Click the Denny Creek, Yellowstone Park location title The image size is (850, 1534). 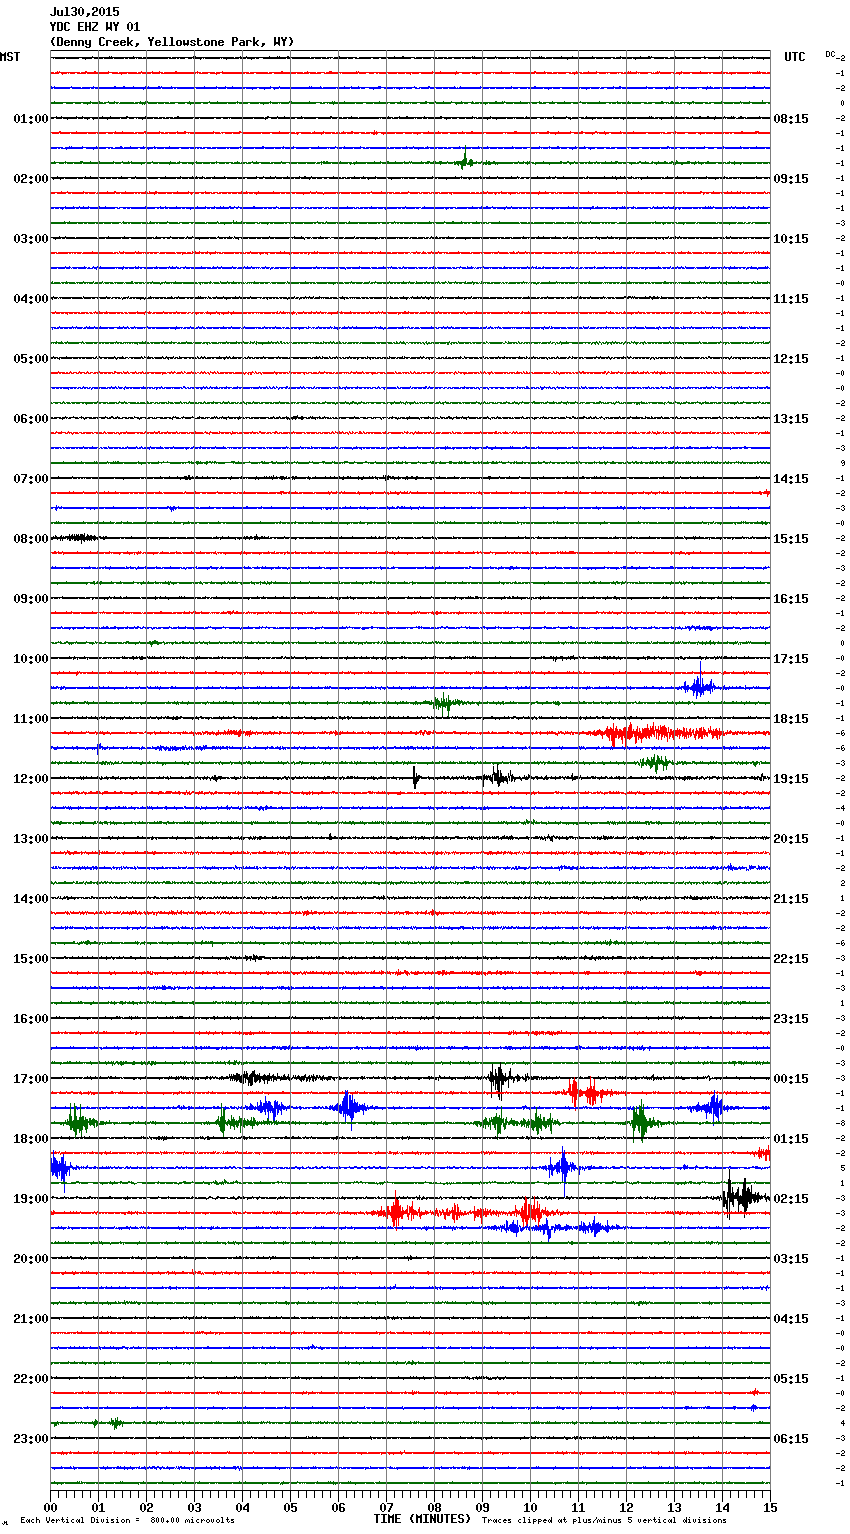pyautogui.click(x=172, y=42)
